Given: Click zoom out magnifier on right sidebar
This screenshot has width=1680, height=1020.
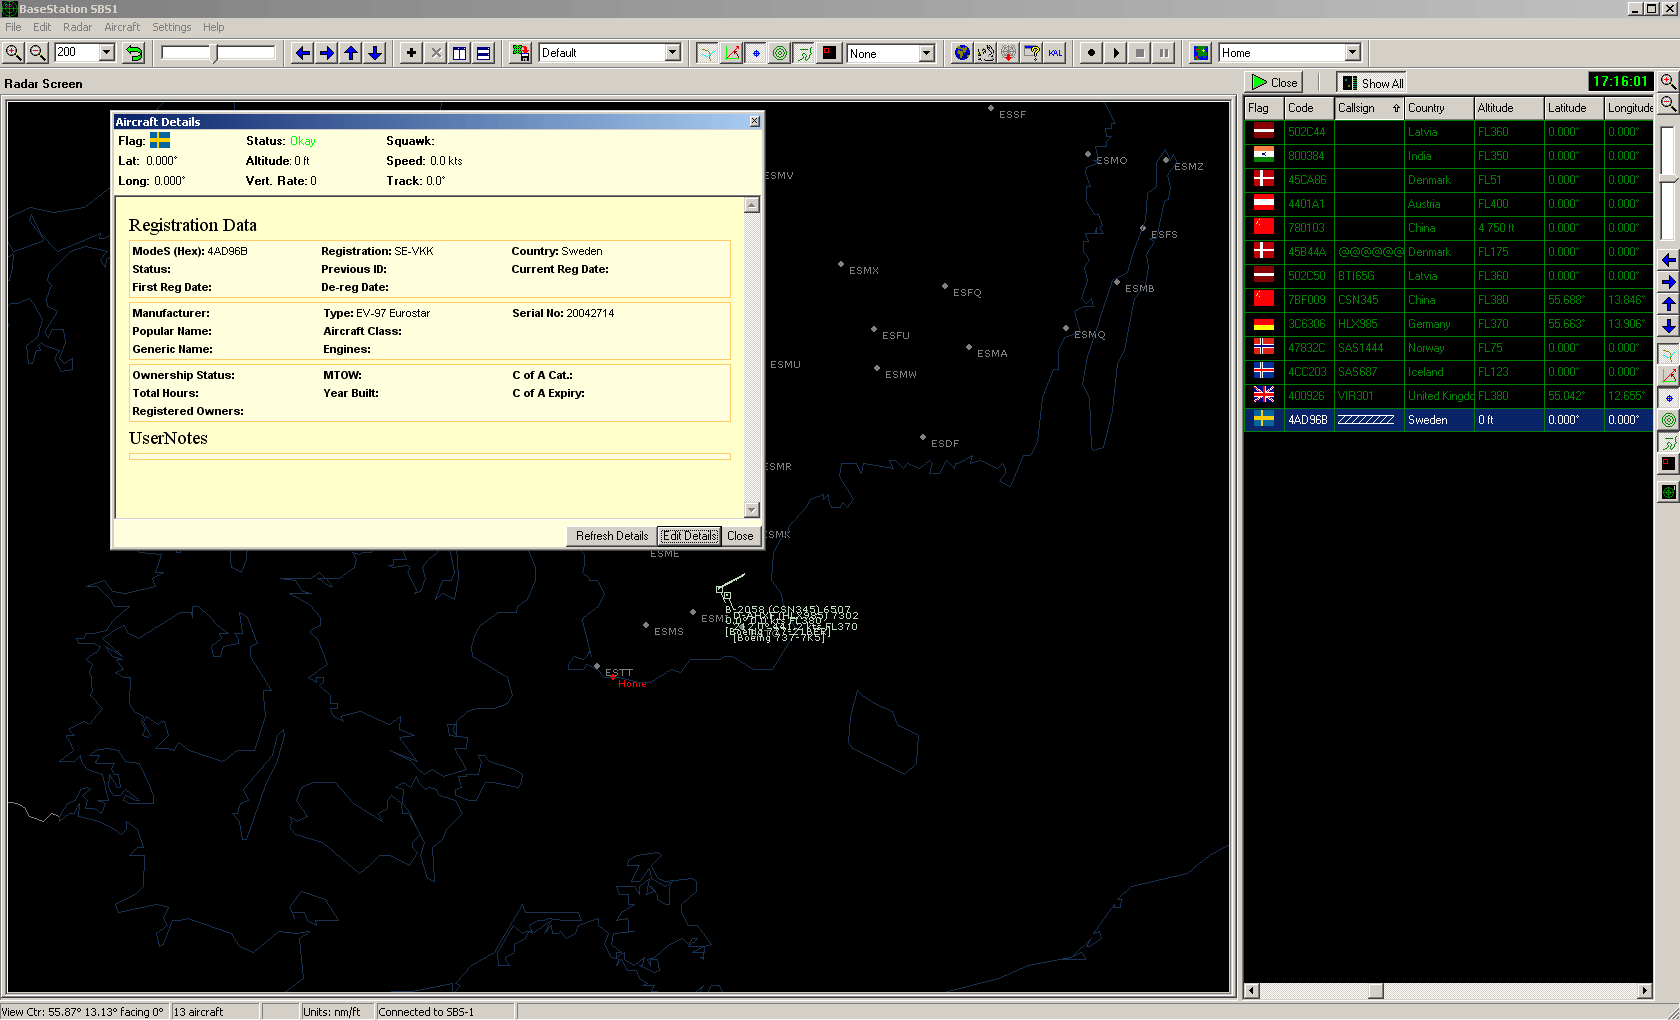Looking at the screenshot, I should [1668, 103].
